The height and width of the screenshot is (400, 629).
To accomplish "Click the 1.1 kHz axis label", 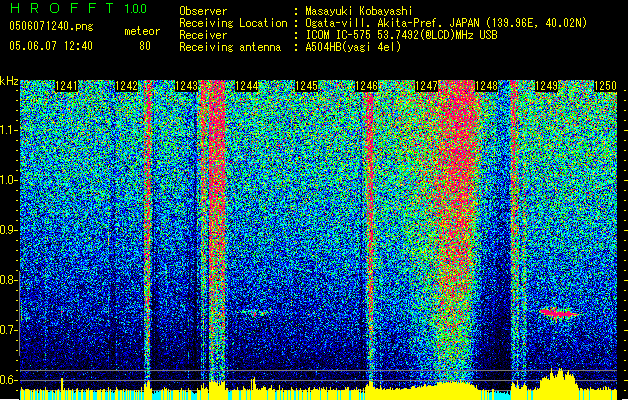I will click(x=9, y=130).
